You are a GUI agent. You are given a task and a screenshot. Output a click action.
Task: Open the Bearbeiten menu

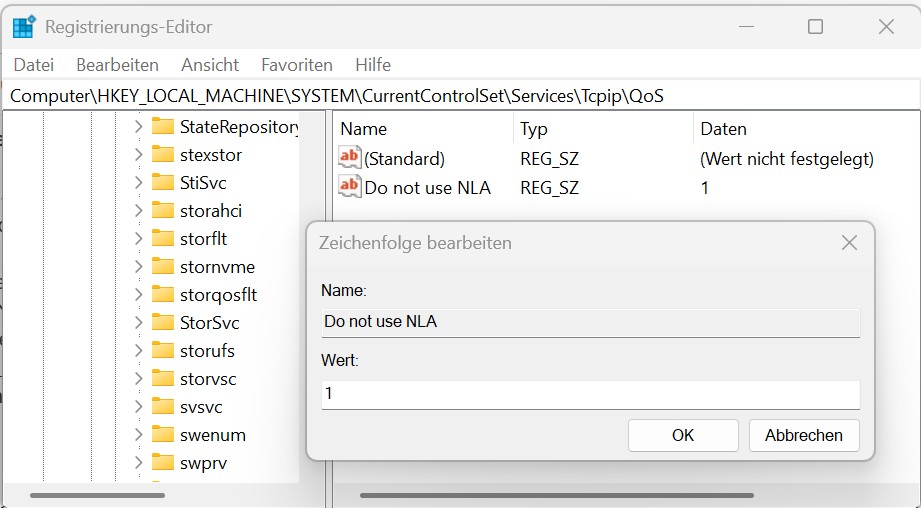coord(117,65)
